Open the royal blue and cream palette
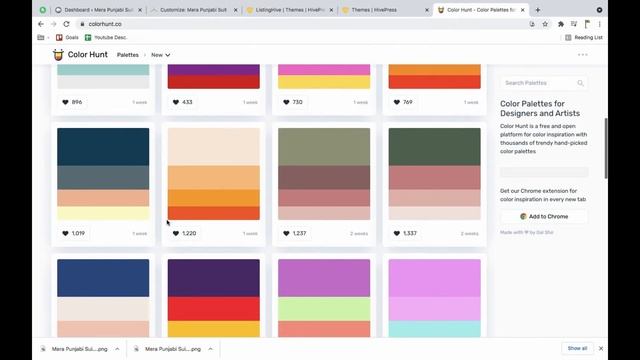 [103, 298]
